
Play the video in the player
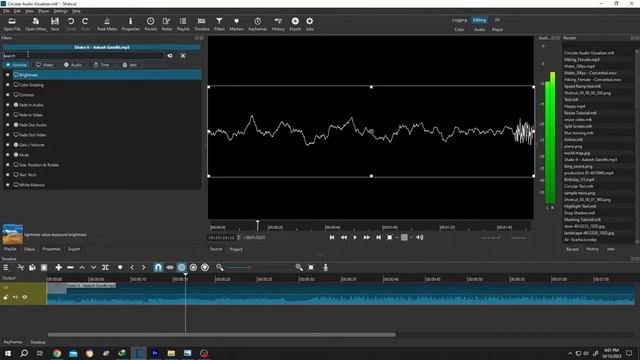coord(355,237)
